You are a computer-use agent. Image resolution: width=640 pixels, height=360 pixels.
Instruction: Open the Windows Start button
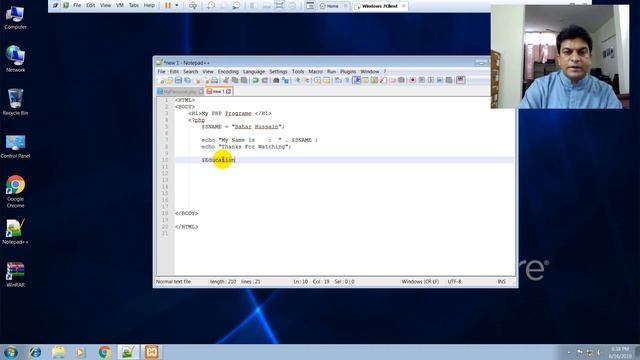[x=11, y=352]
